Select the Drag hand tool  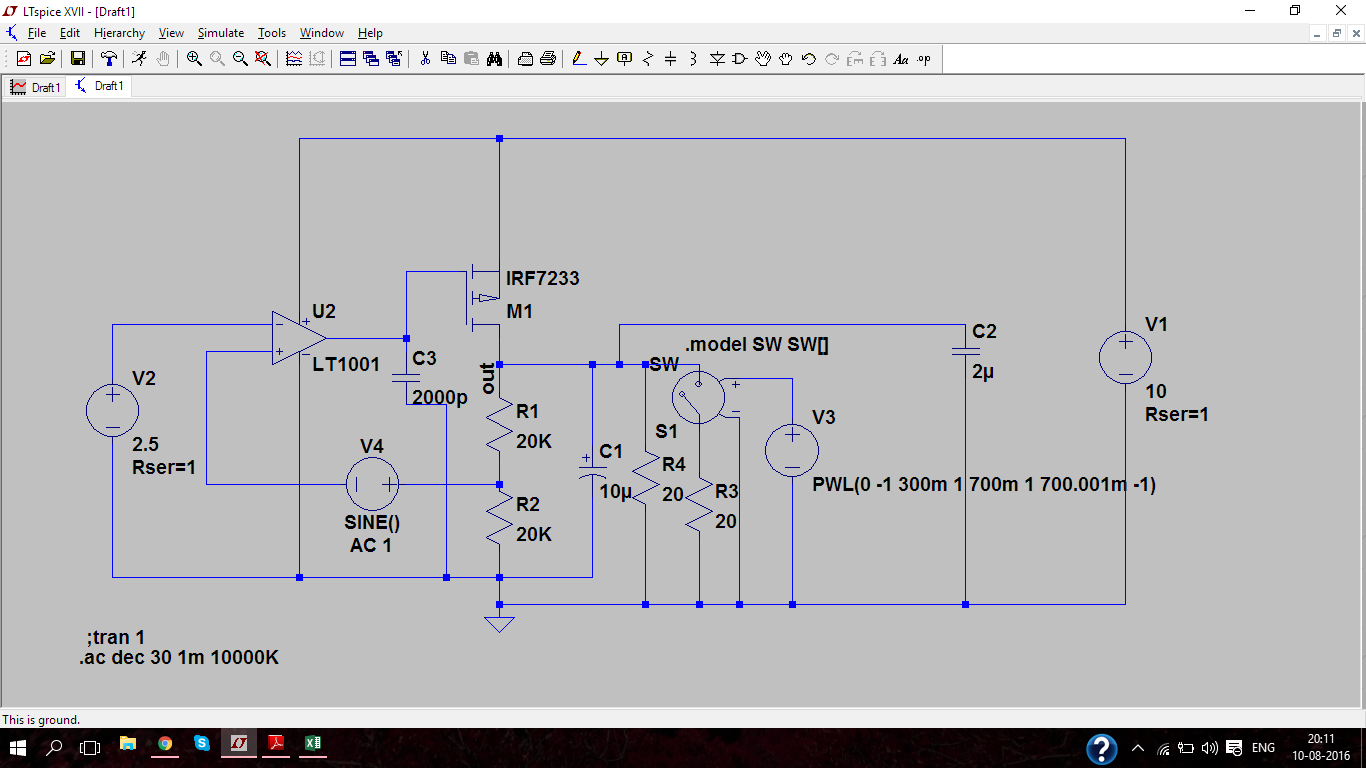click(x=786, y=59)
